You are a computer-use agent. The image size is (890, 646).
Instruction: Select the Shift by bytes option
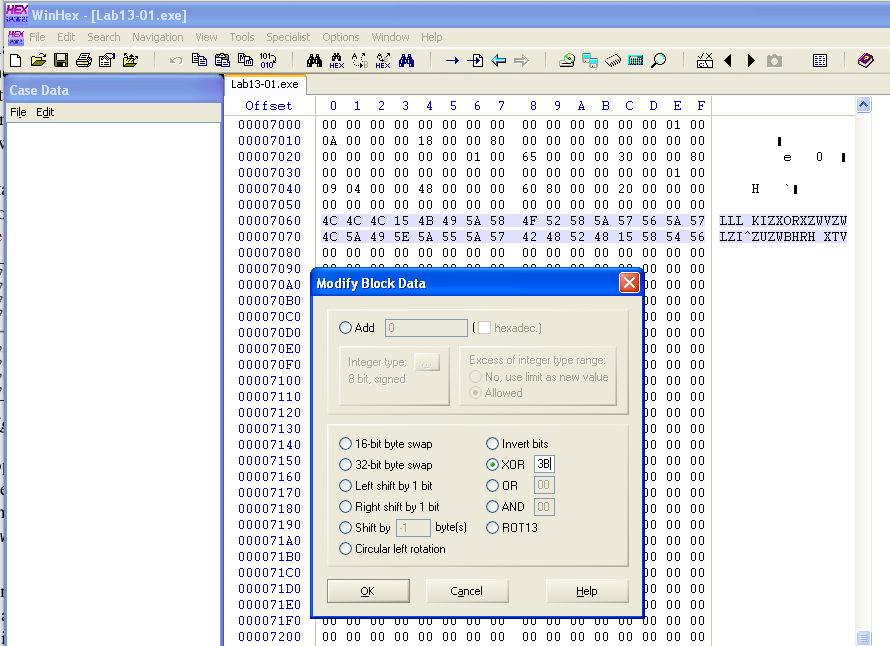[345, 527]
